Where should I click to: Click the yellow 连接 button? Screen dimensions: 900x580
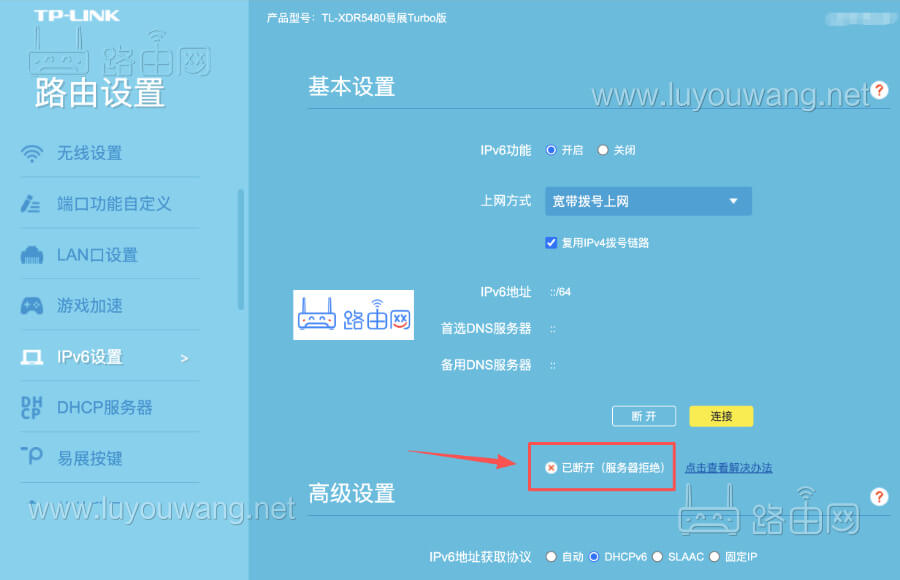pos(721,416)
